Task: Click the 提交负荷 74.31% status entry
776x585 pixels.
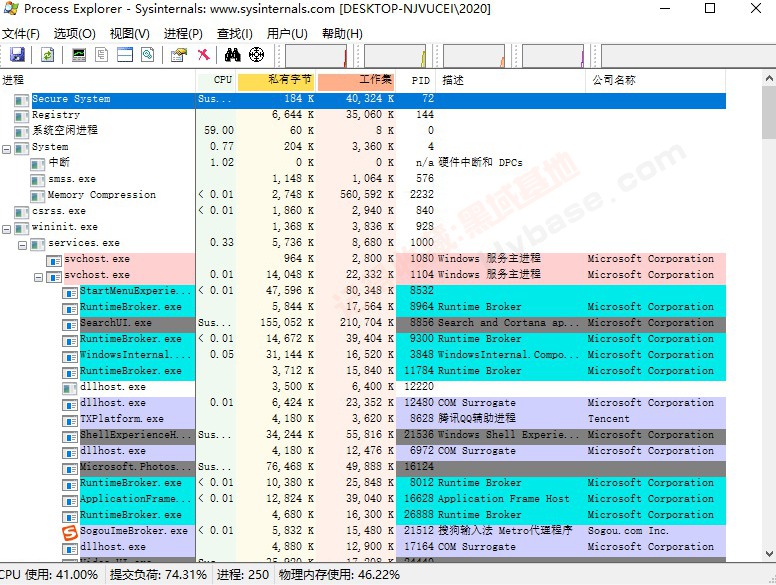Action: tap(158, 575)
